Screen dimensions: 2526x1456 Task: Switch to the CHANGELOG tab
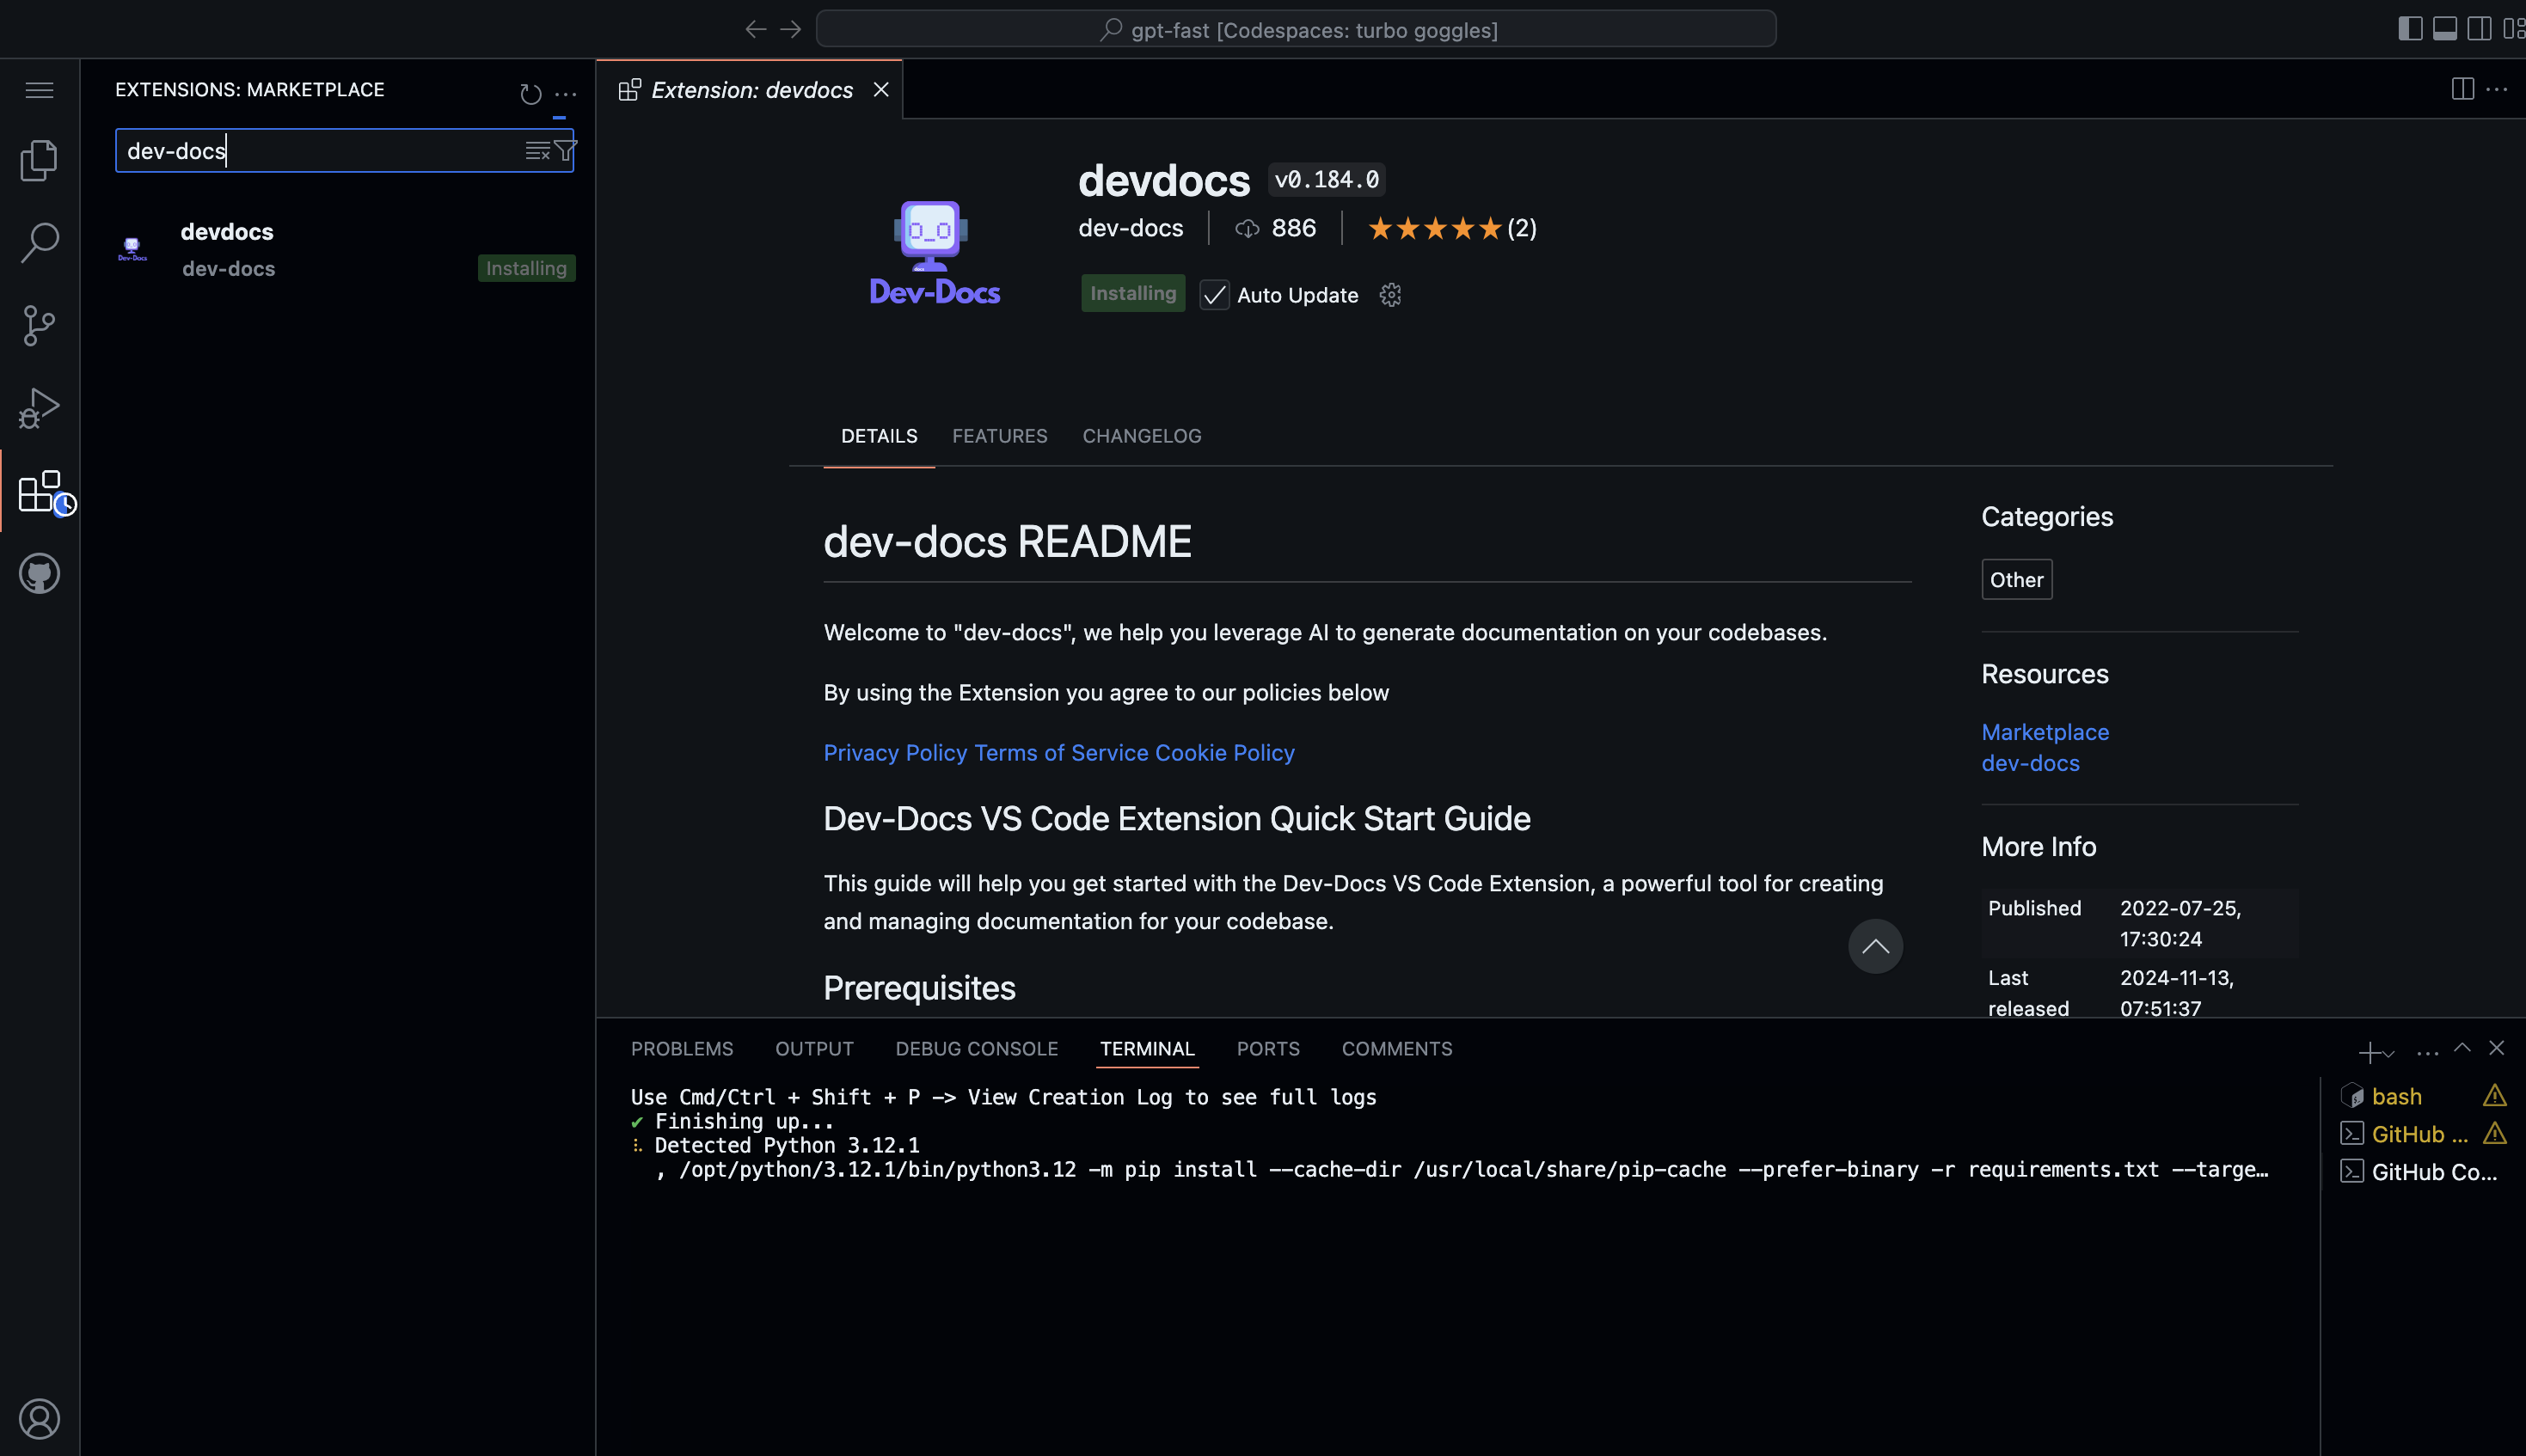tap(1141, 436)
